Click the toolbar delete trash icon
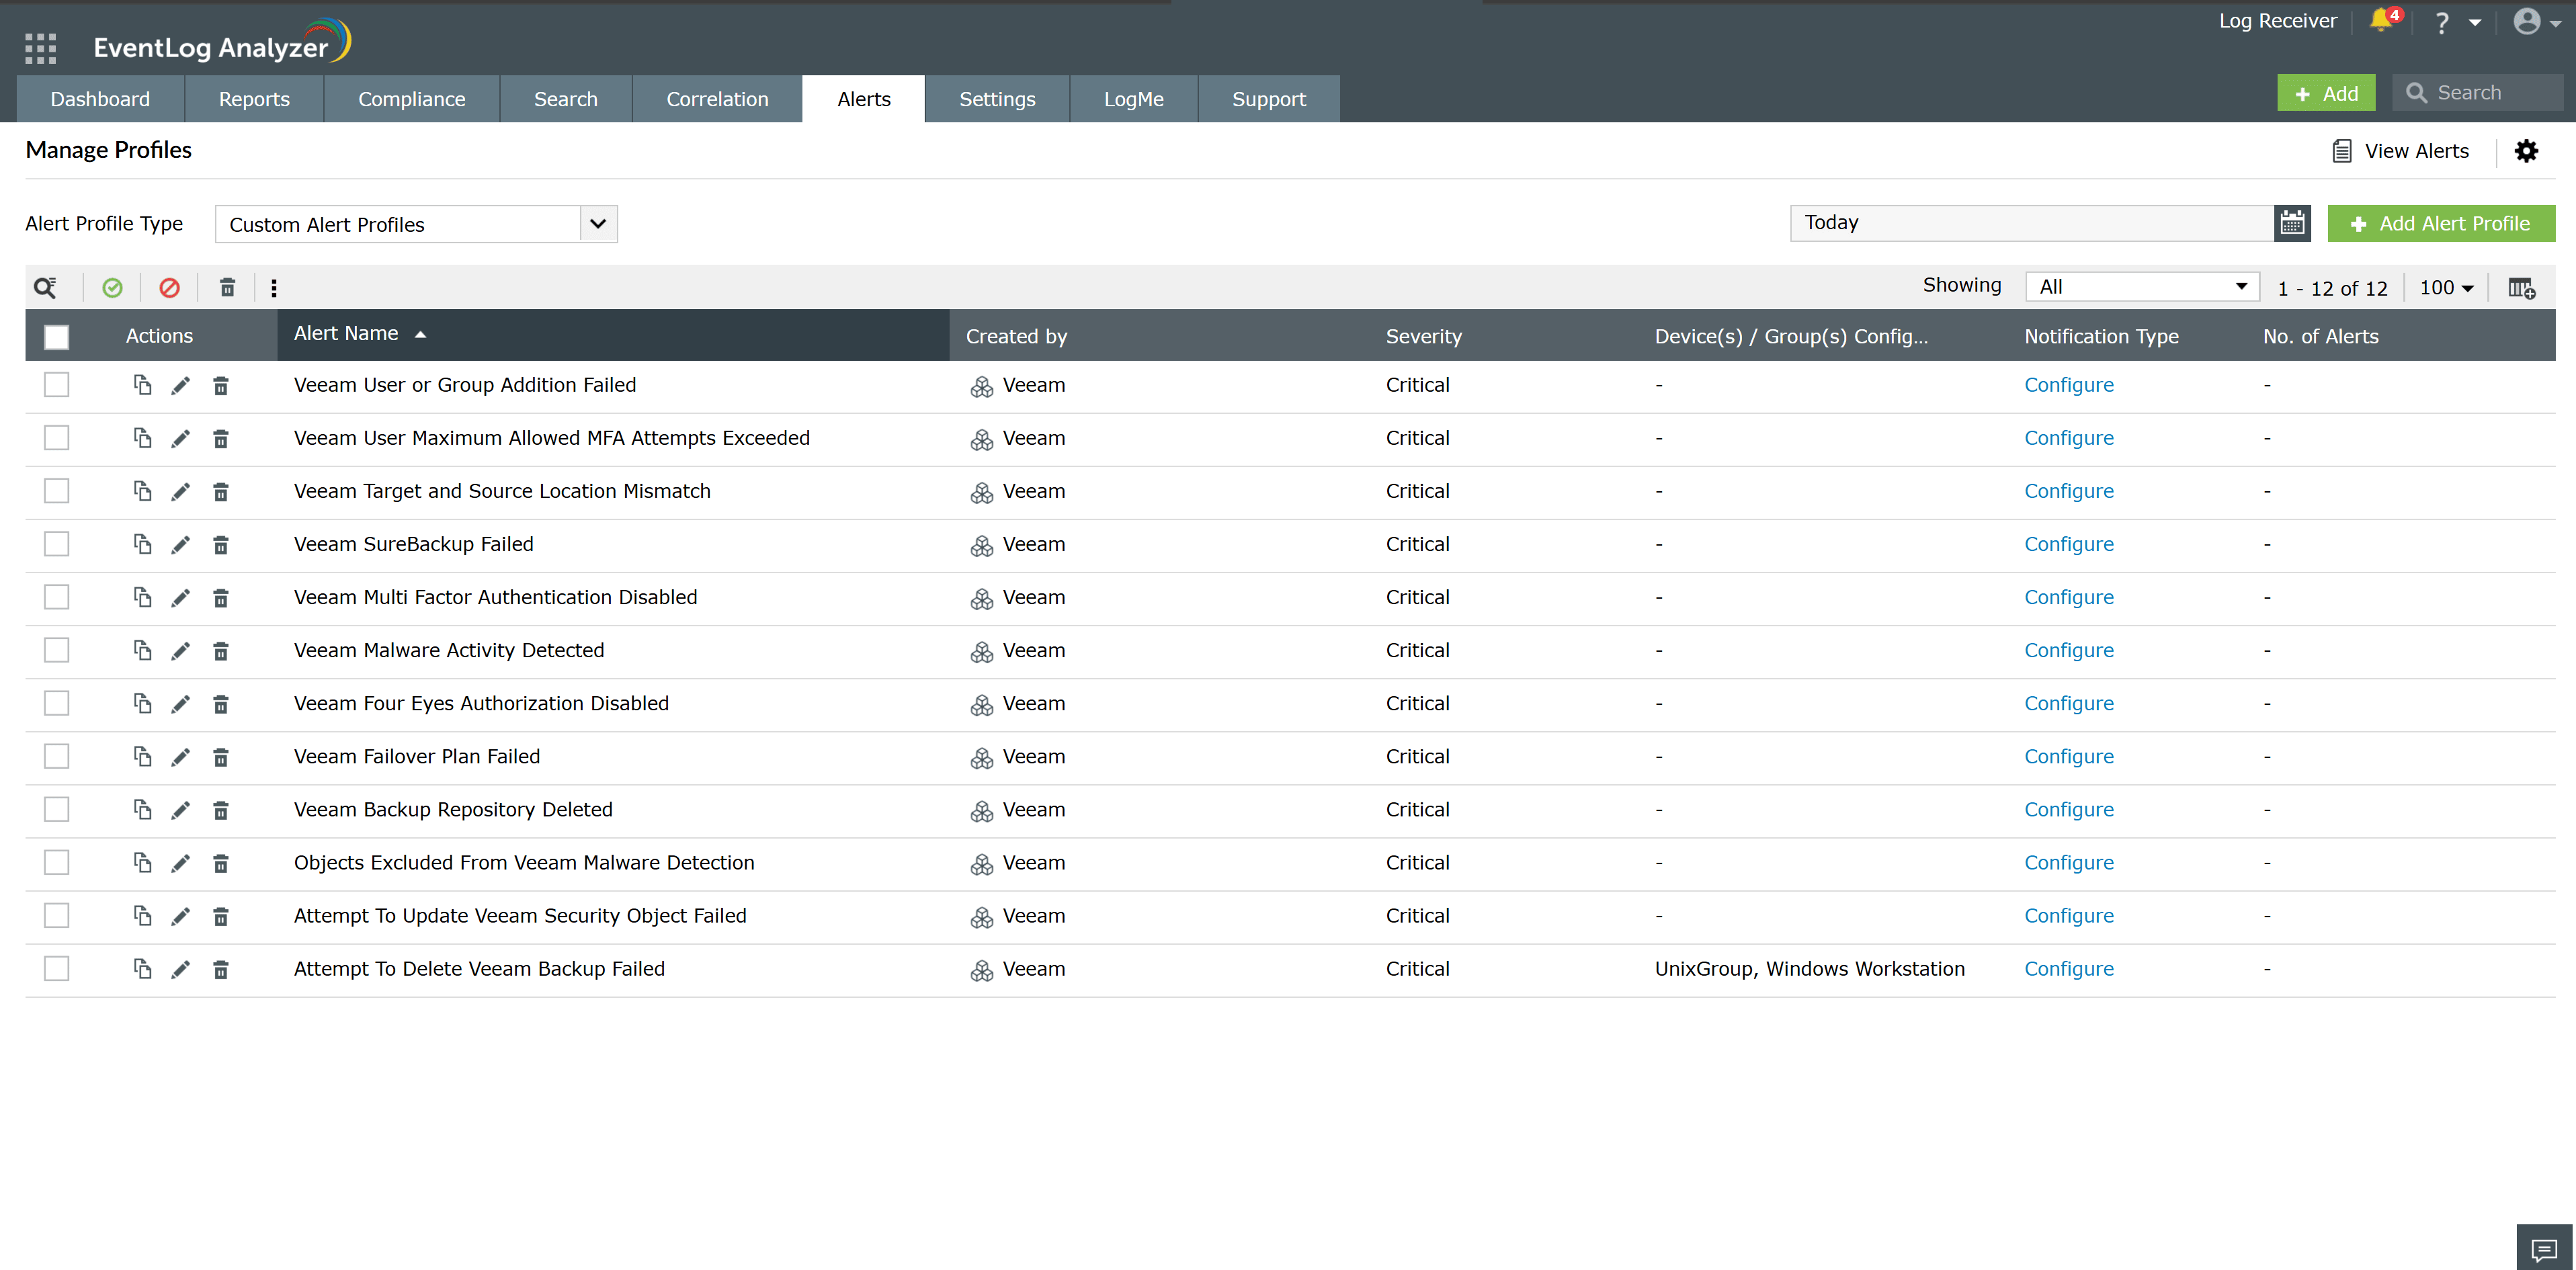The image size is (2576, 1270). pos(227,288)
